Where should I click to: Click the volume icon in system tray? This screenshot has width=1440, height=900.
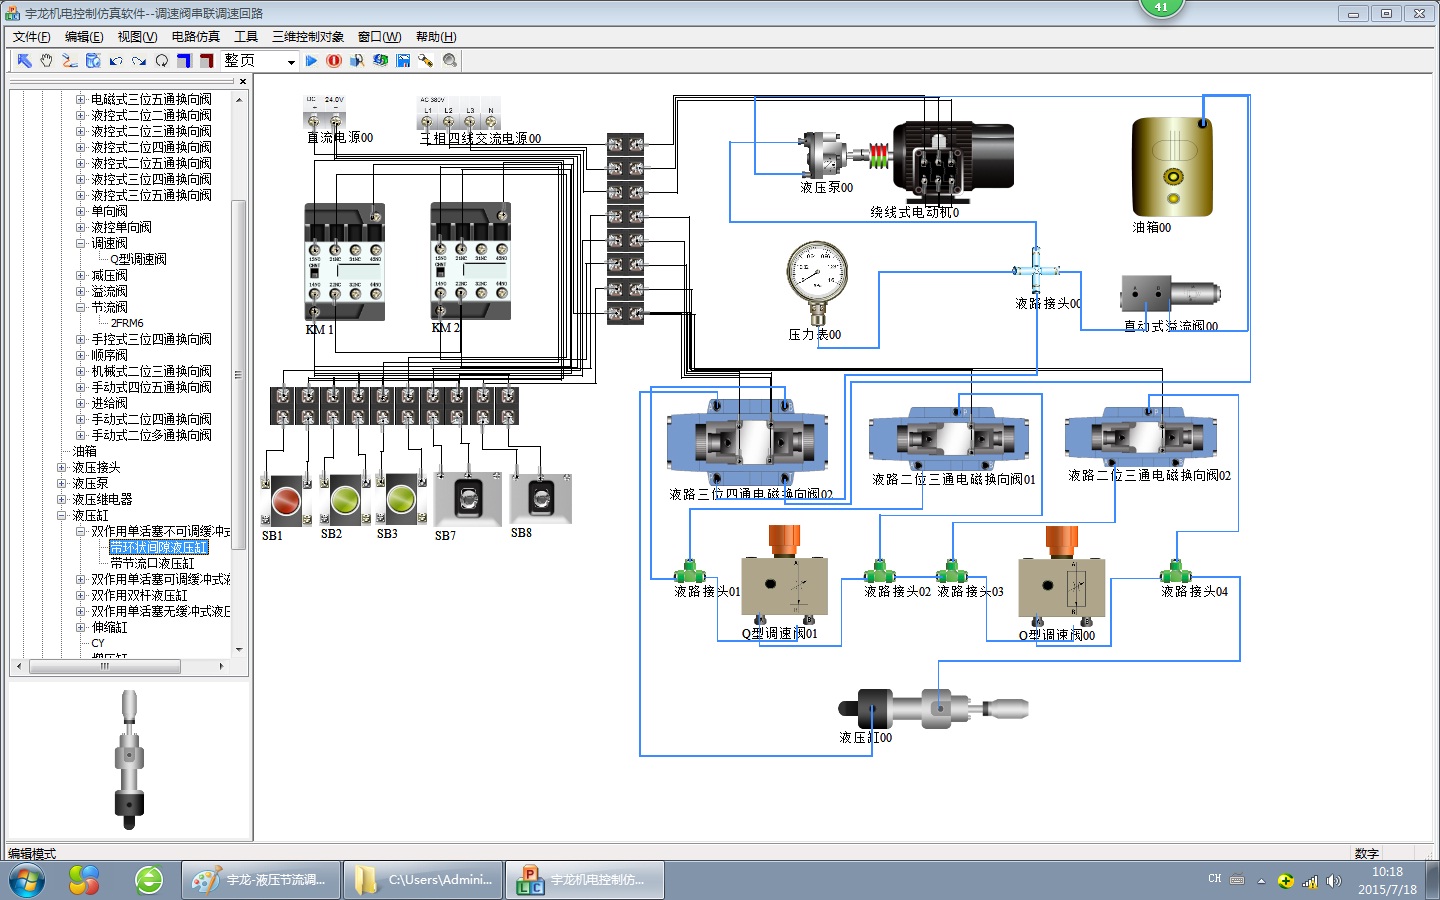coord(1334,881)
